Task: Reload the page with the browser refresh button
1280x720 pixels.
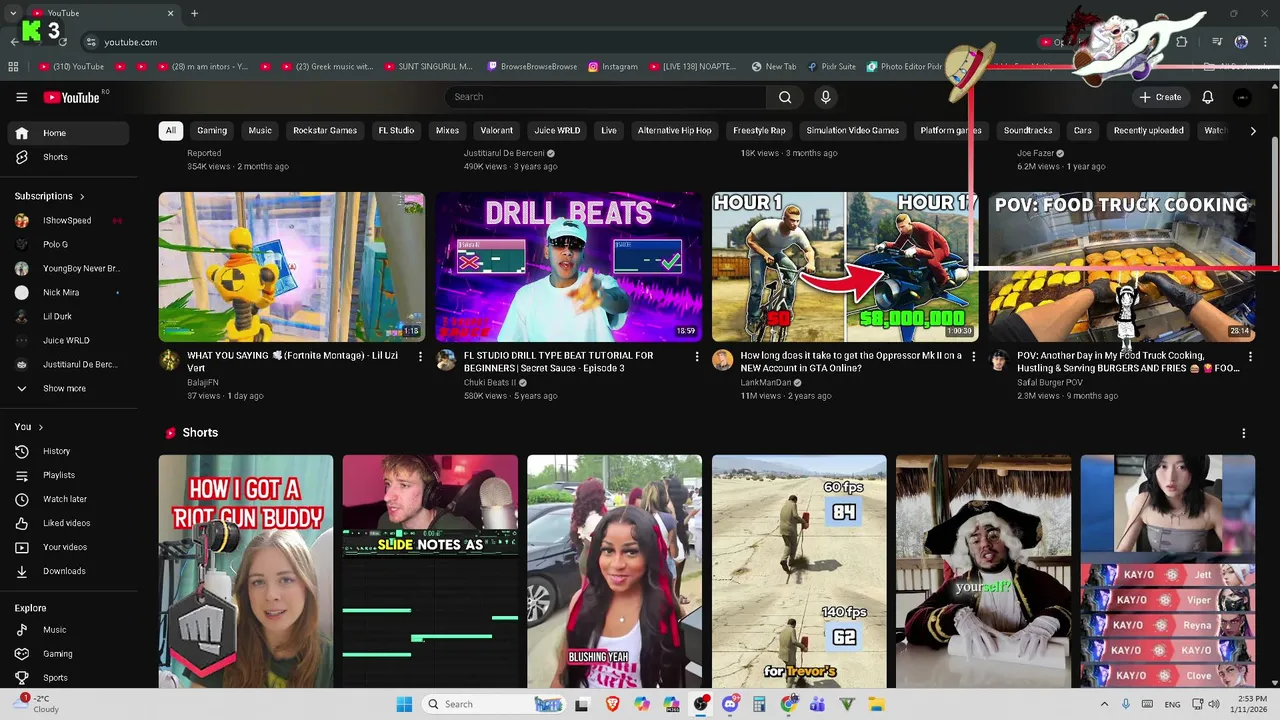Action: [x=63, y=42]
